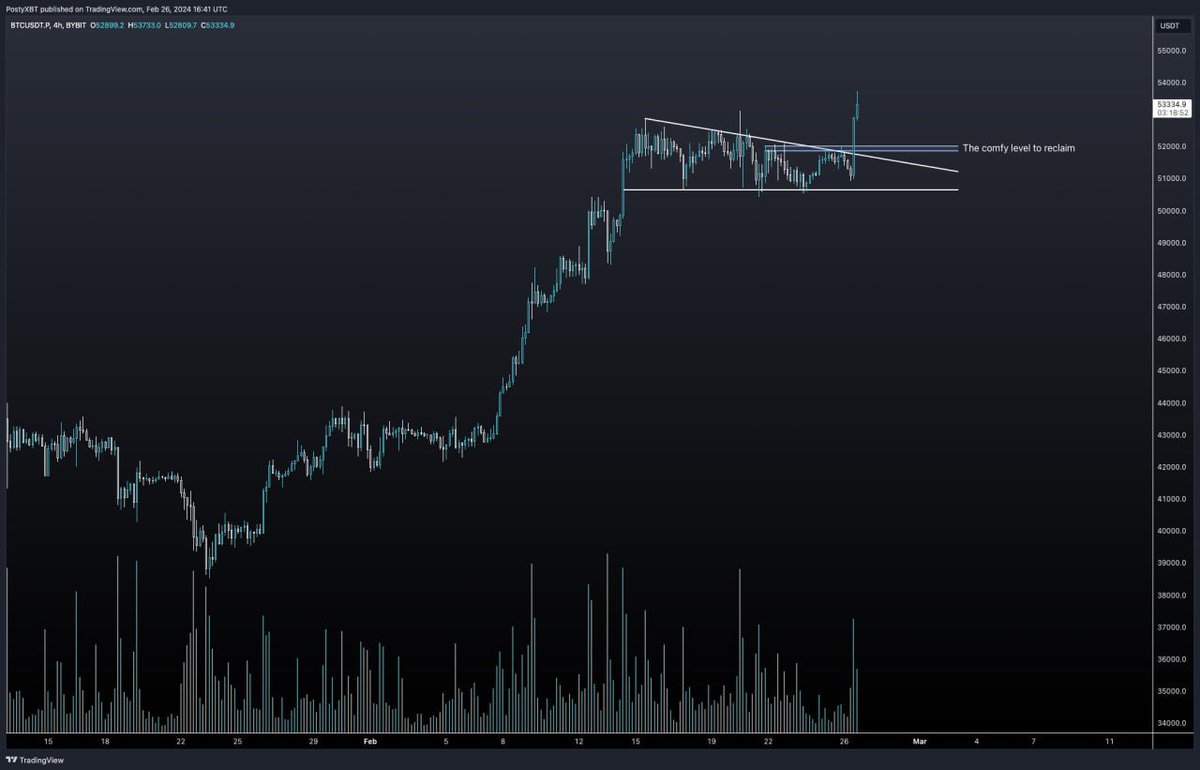Click the 34000.0 price axis label
This screenshot has width=1200, height=770.
[x=1172, y=723]
